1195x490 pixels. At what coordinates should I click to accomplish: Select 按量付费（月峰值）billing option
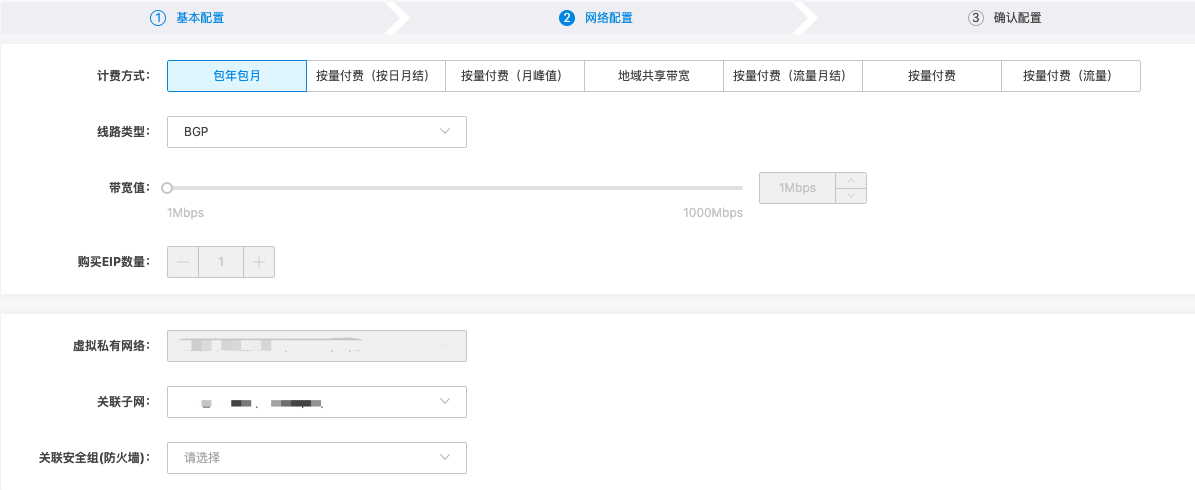tap(514, 76)
